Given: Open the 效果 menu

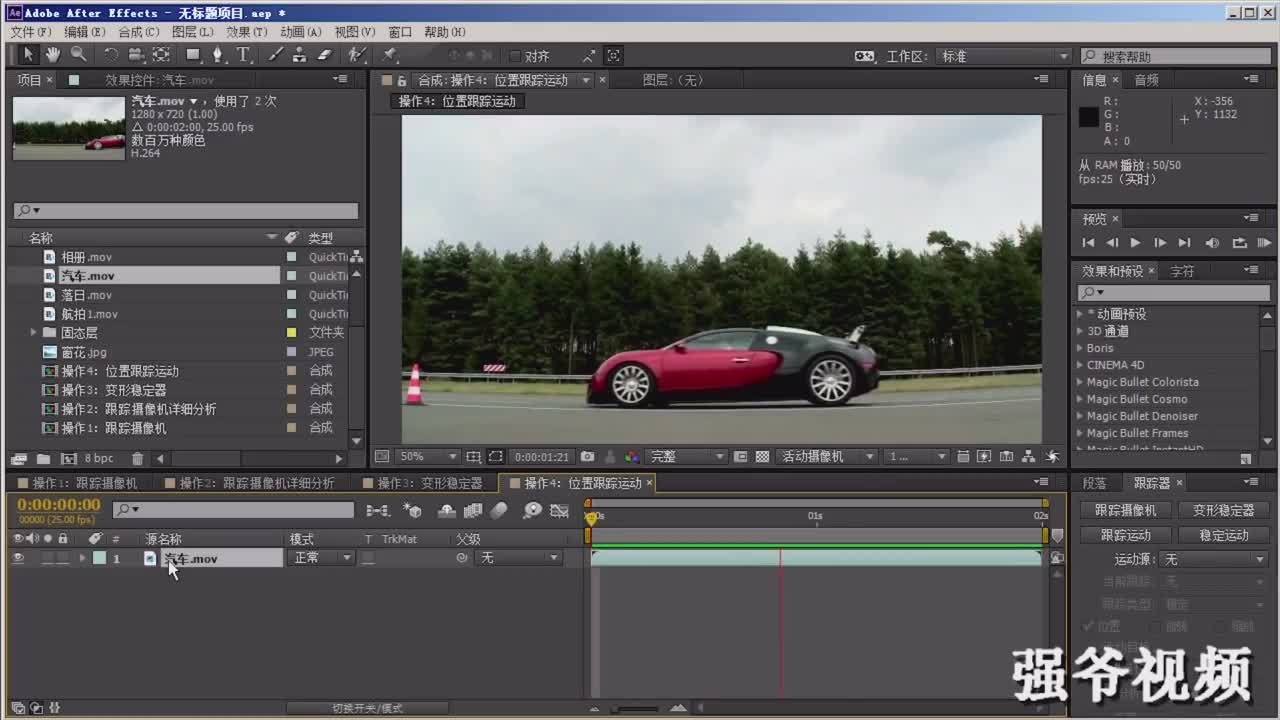Looking at the screenshot, I should tap(246, 32).
